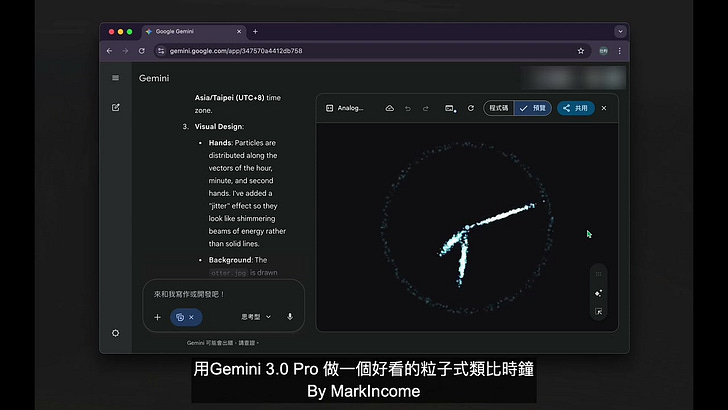728x410 pixels.
Task: Focus the prompt input field
Action: tap(223, 294)
